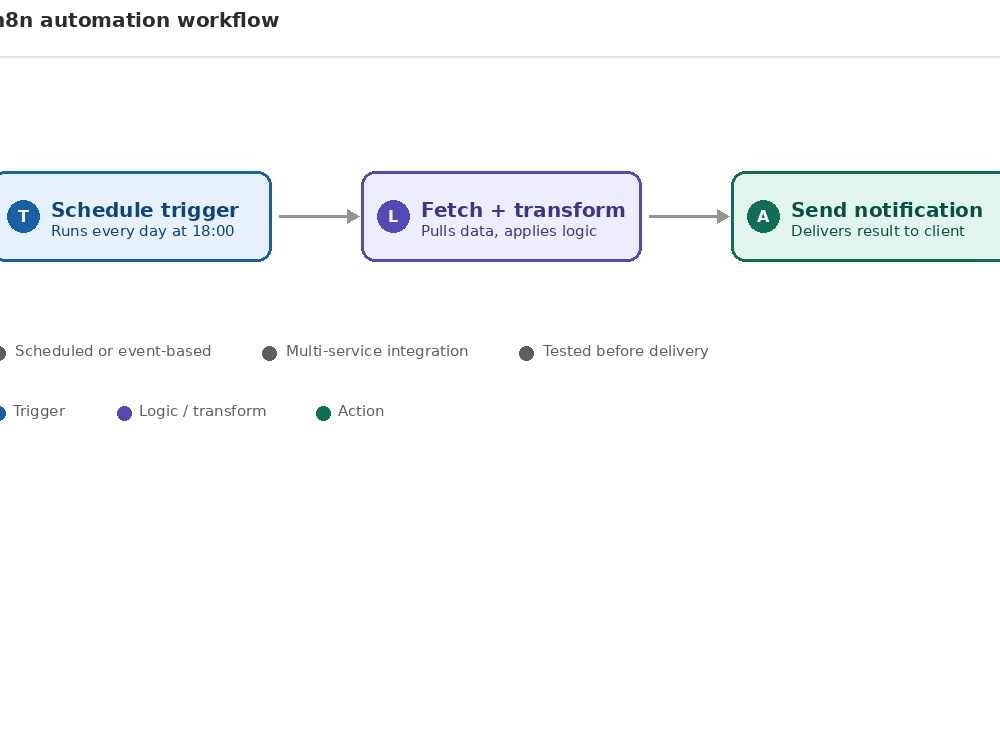The height and width of the screenshot is (750, 1000).
Task: Open the Fetch + transform node title
Action: [523, 210]
